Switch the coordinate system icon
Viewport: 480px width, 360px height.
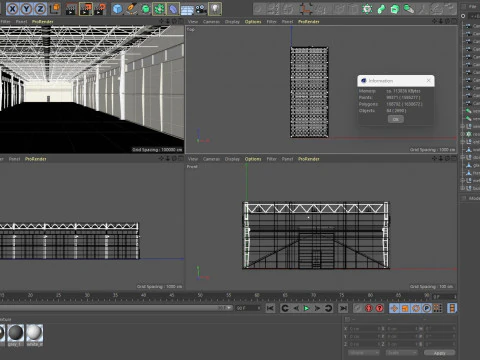coord(55,9)
